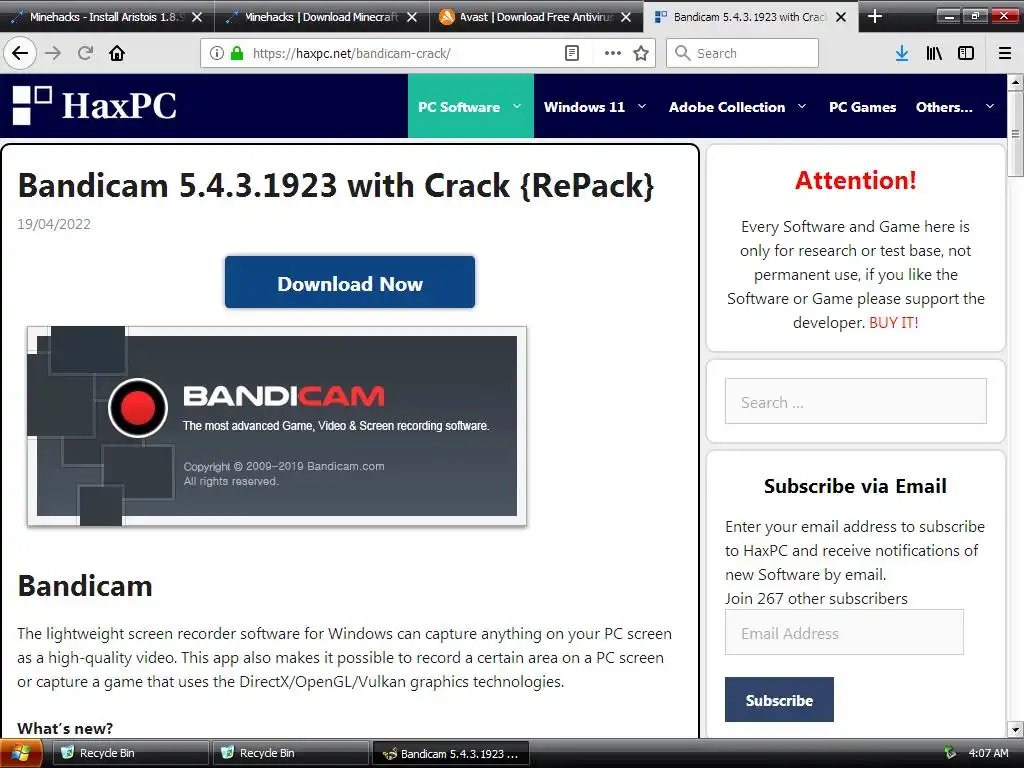The width and height of the screenshot is (1024, 768).
Task: Expand the Adobe Collection dropdown chevron
Action: point(802,106)
